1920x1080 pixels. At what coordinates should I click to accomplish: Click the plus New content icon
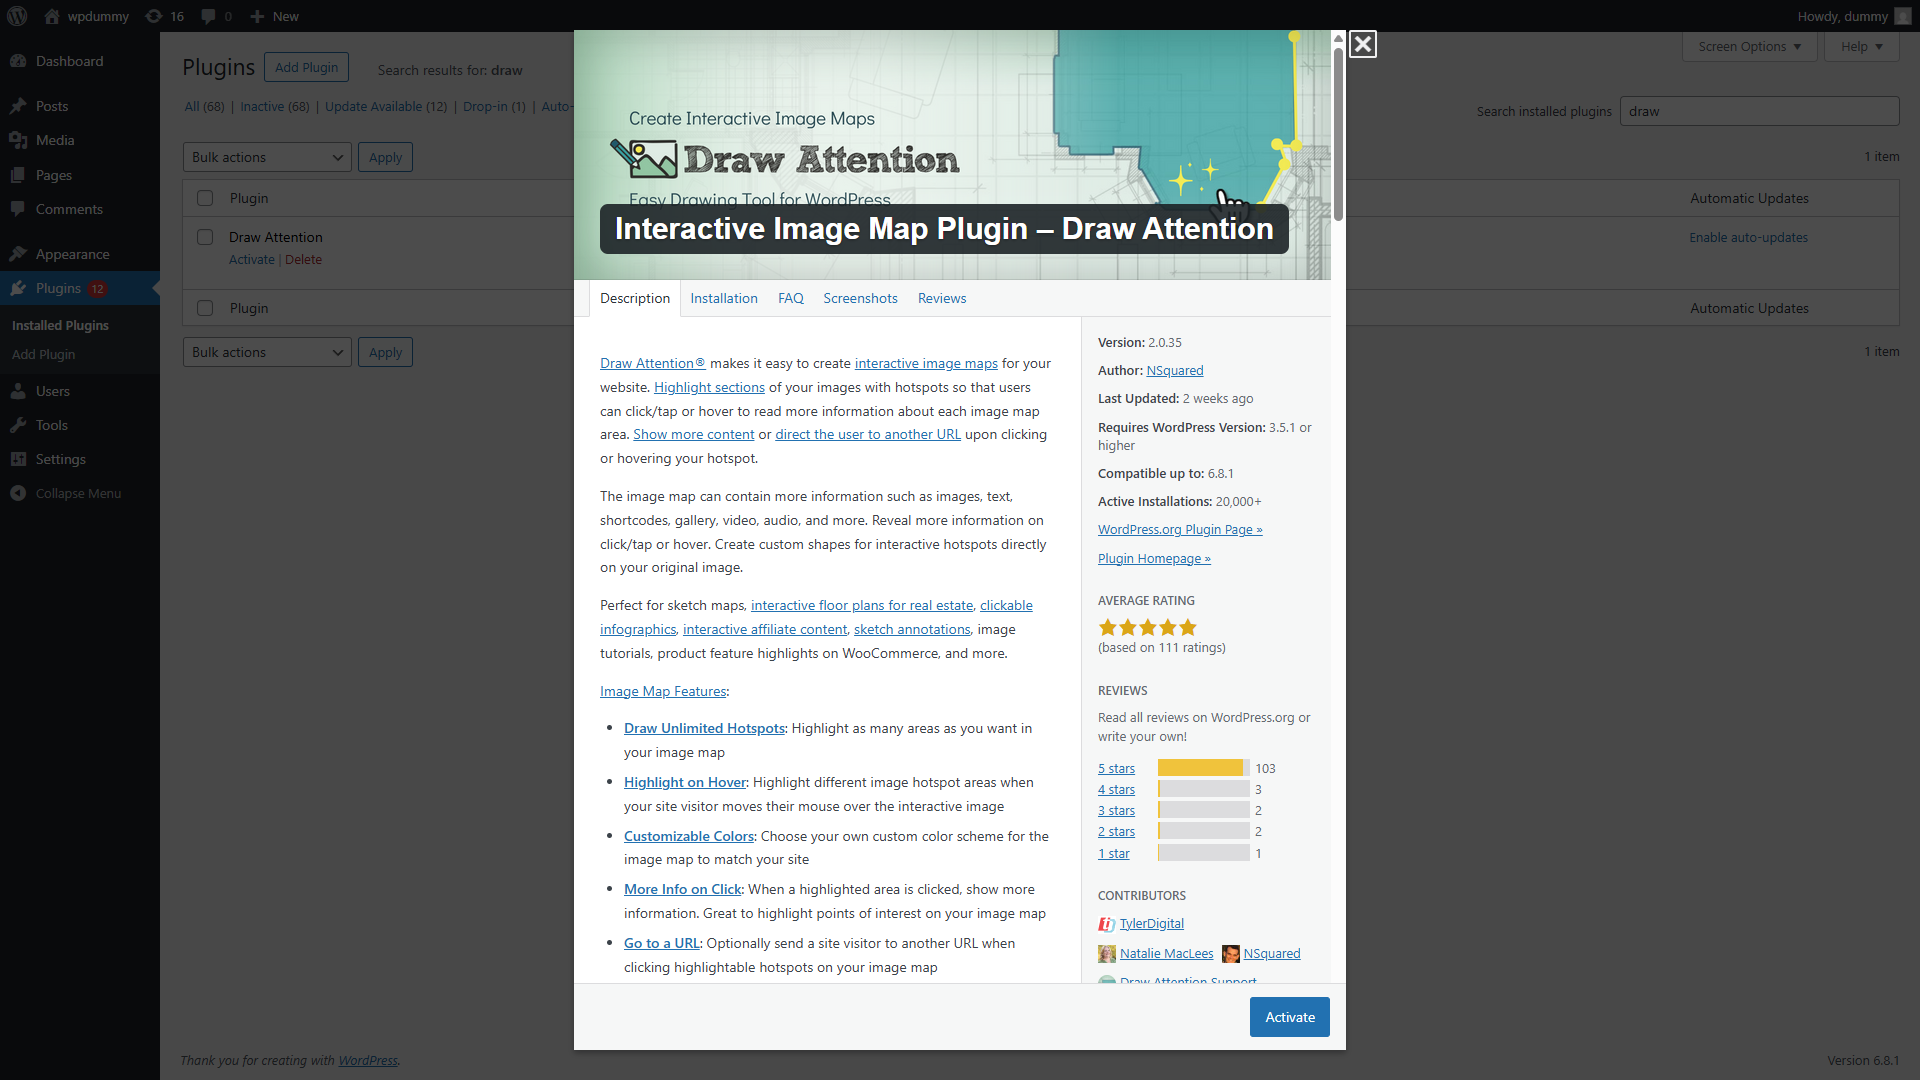(257, 16)
